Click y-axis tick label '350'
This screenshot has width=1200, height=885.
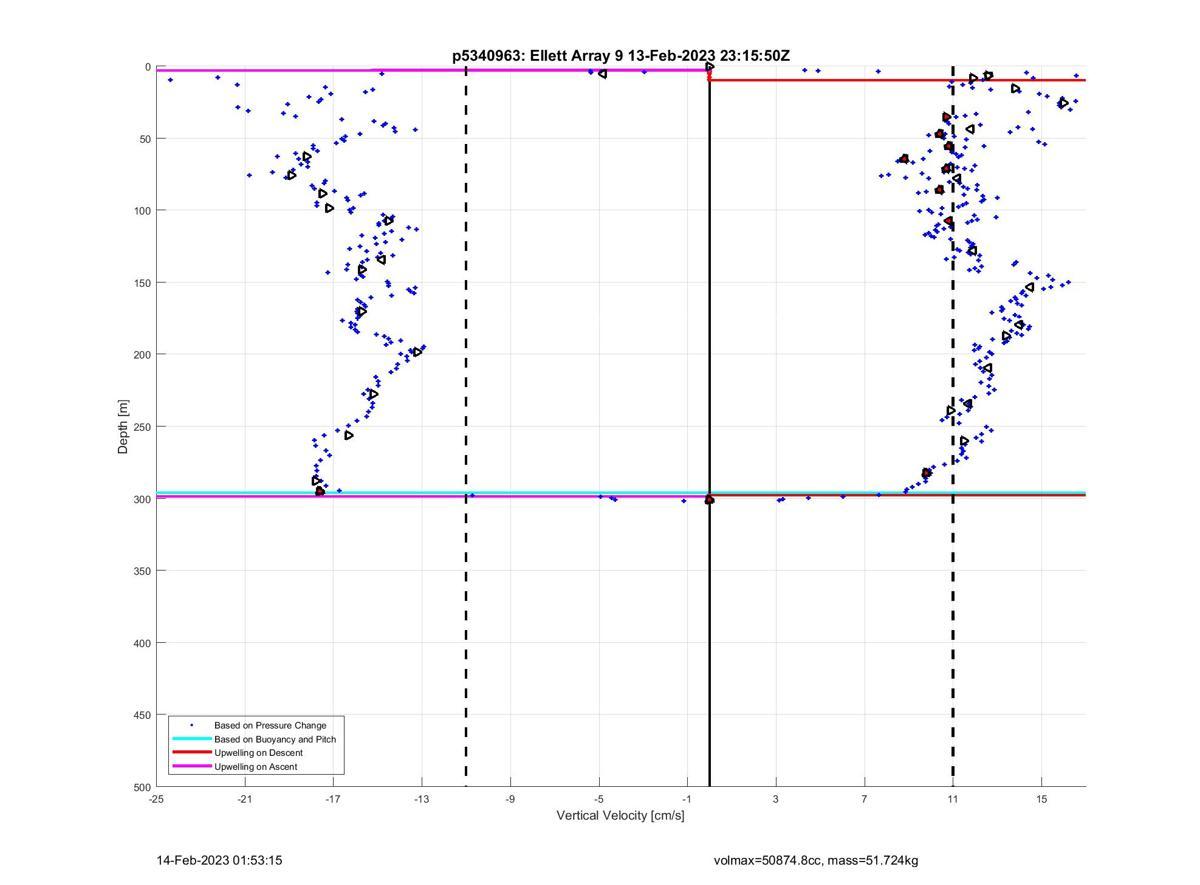click(142, 571)
